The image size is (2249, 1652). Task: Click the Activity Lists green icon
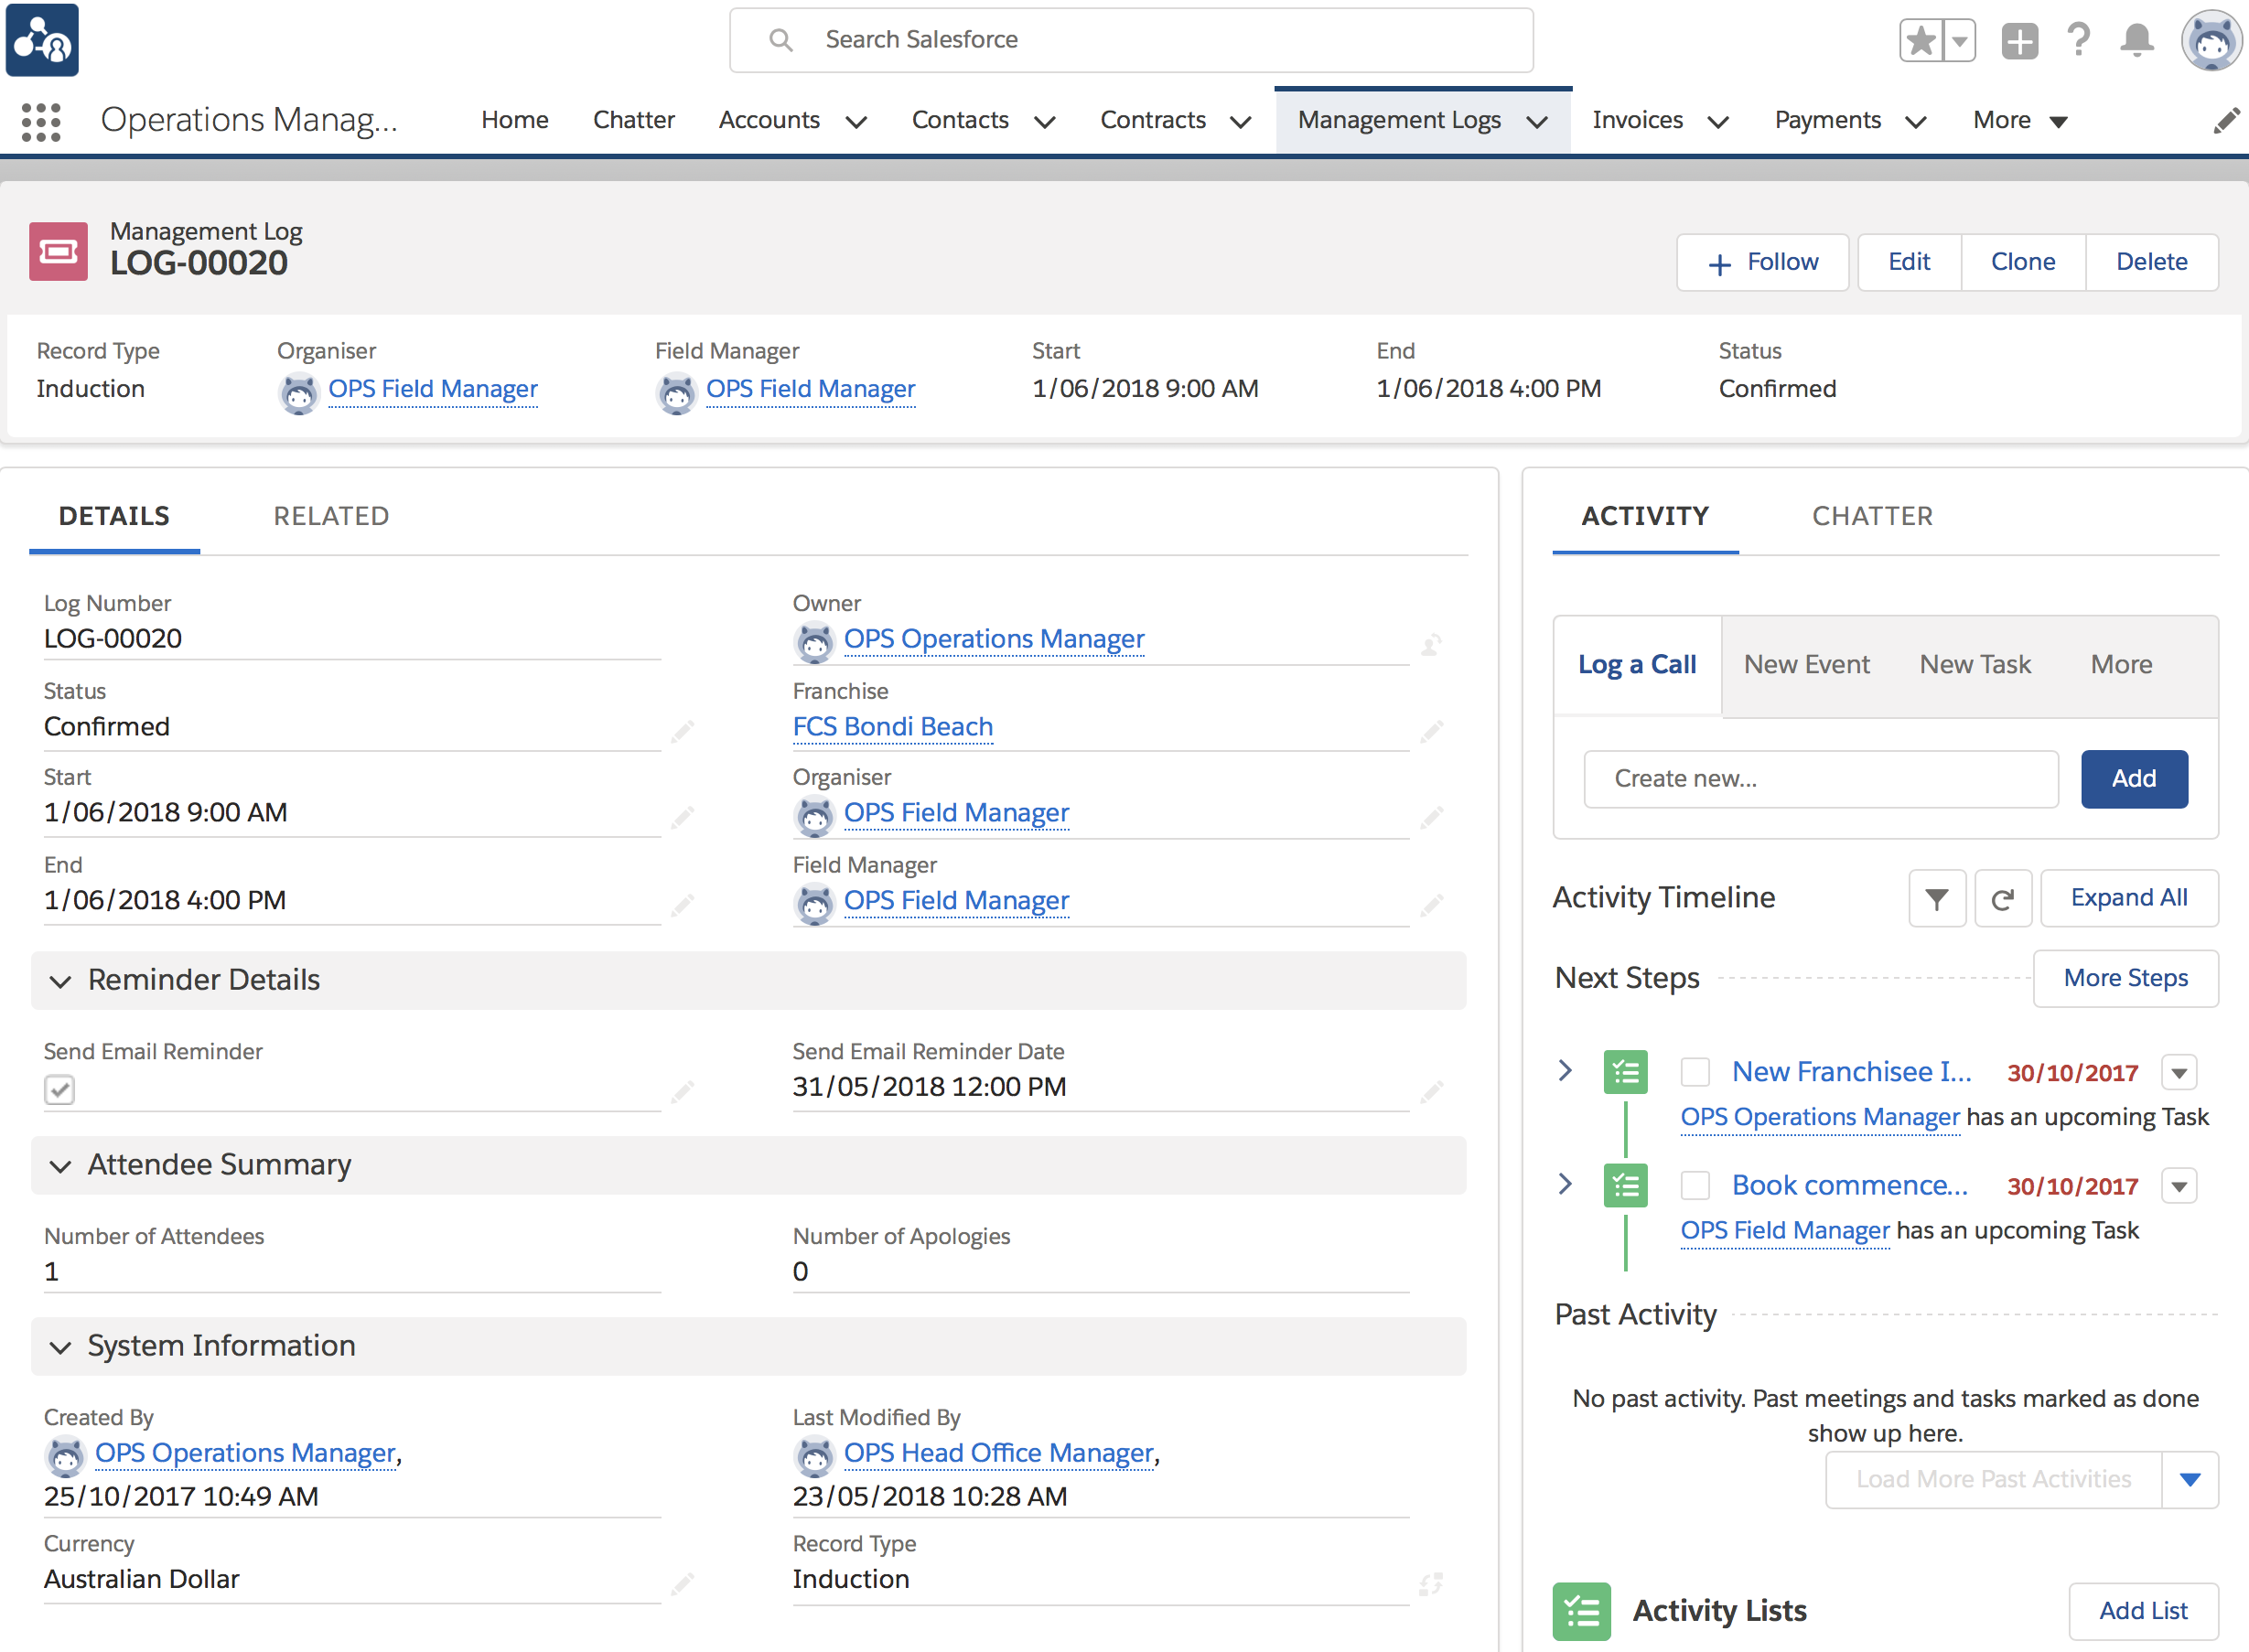tap(1581, 1610)
